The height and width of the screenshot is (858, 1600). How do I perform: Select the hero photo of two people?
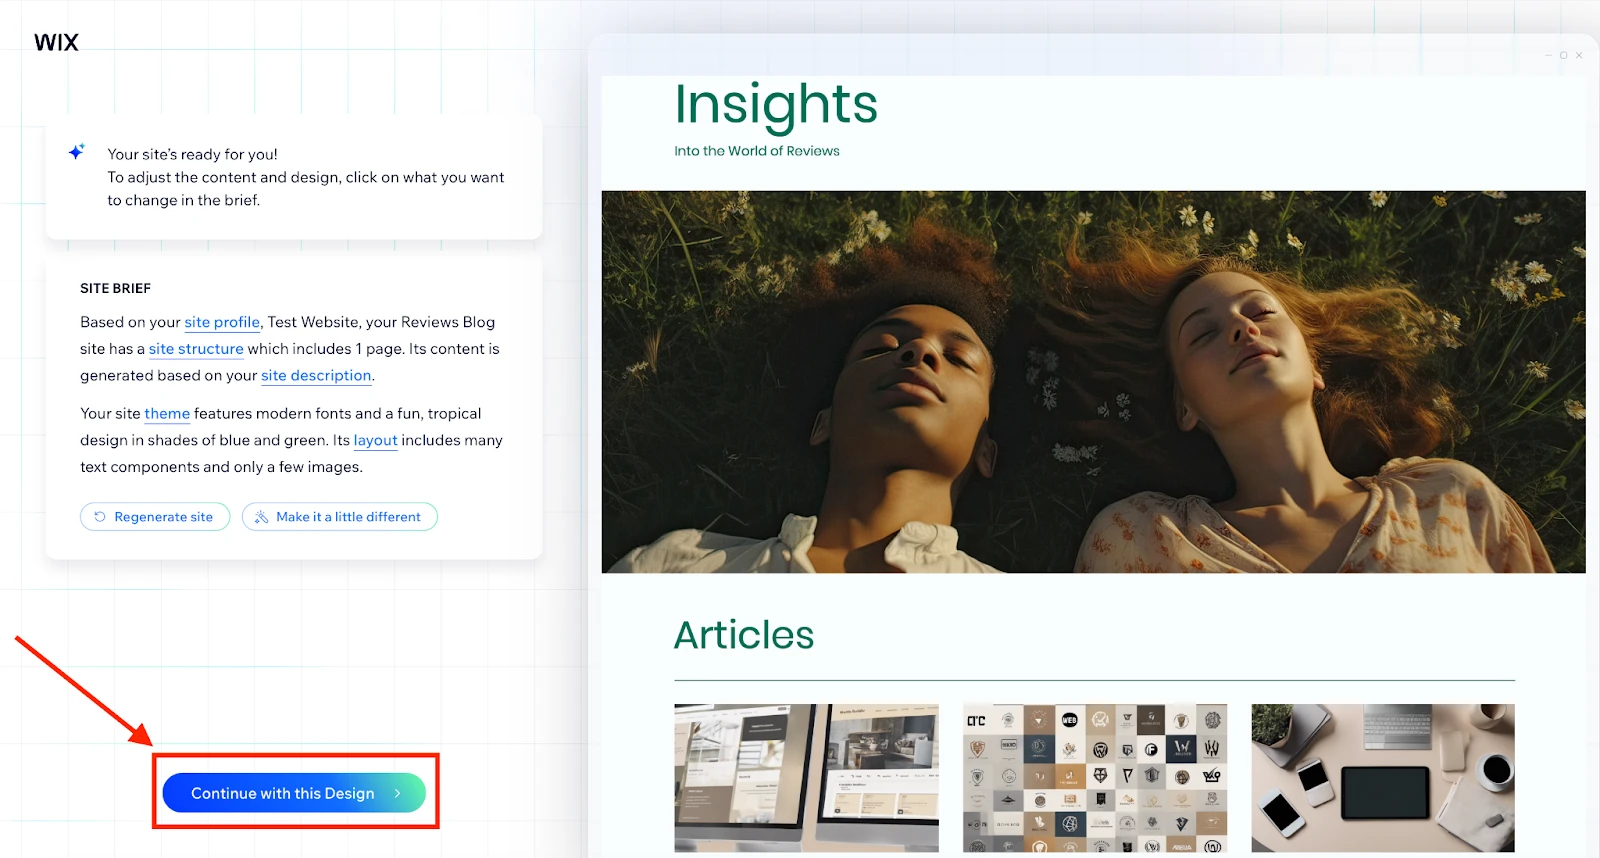(1094, 382)
